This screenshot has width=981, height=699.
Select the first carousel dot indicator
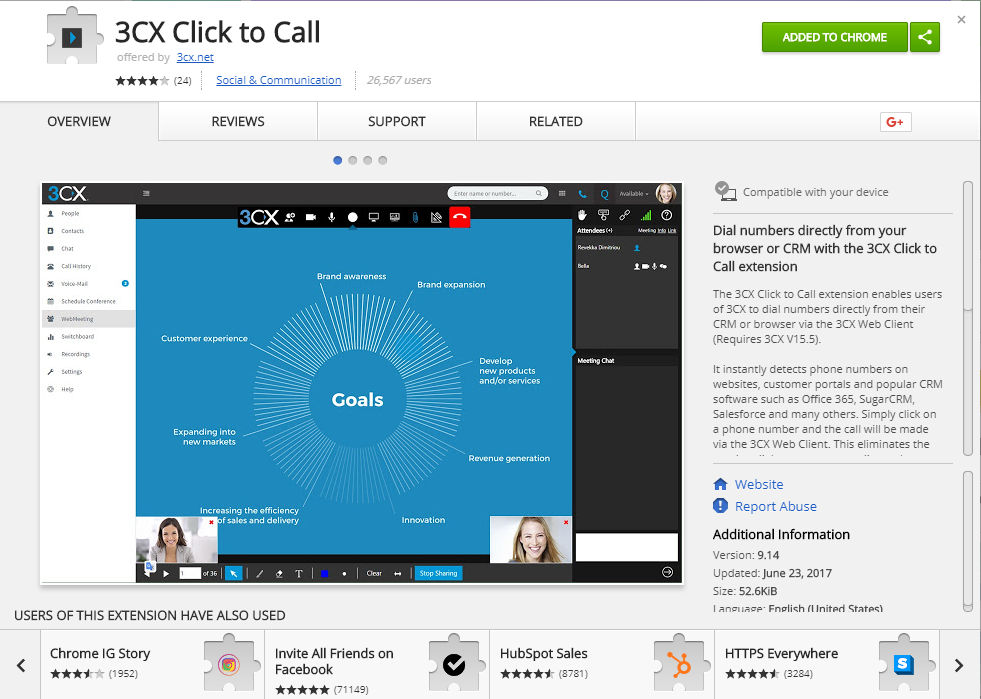tap(338, 160)
